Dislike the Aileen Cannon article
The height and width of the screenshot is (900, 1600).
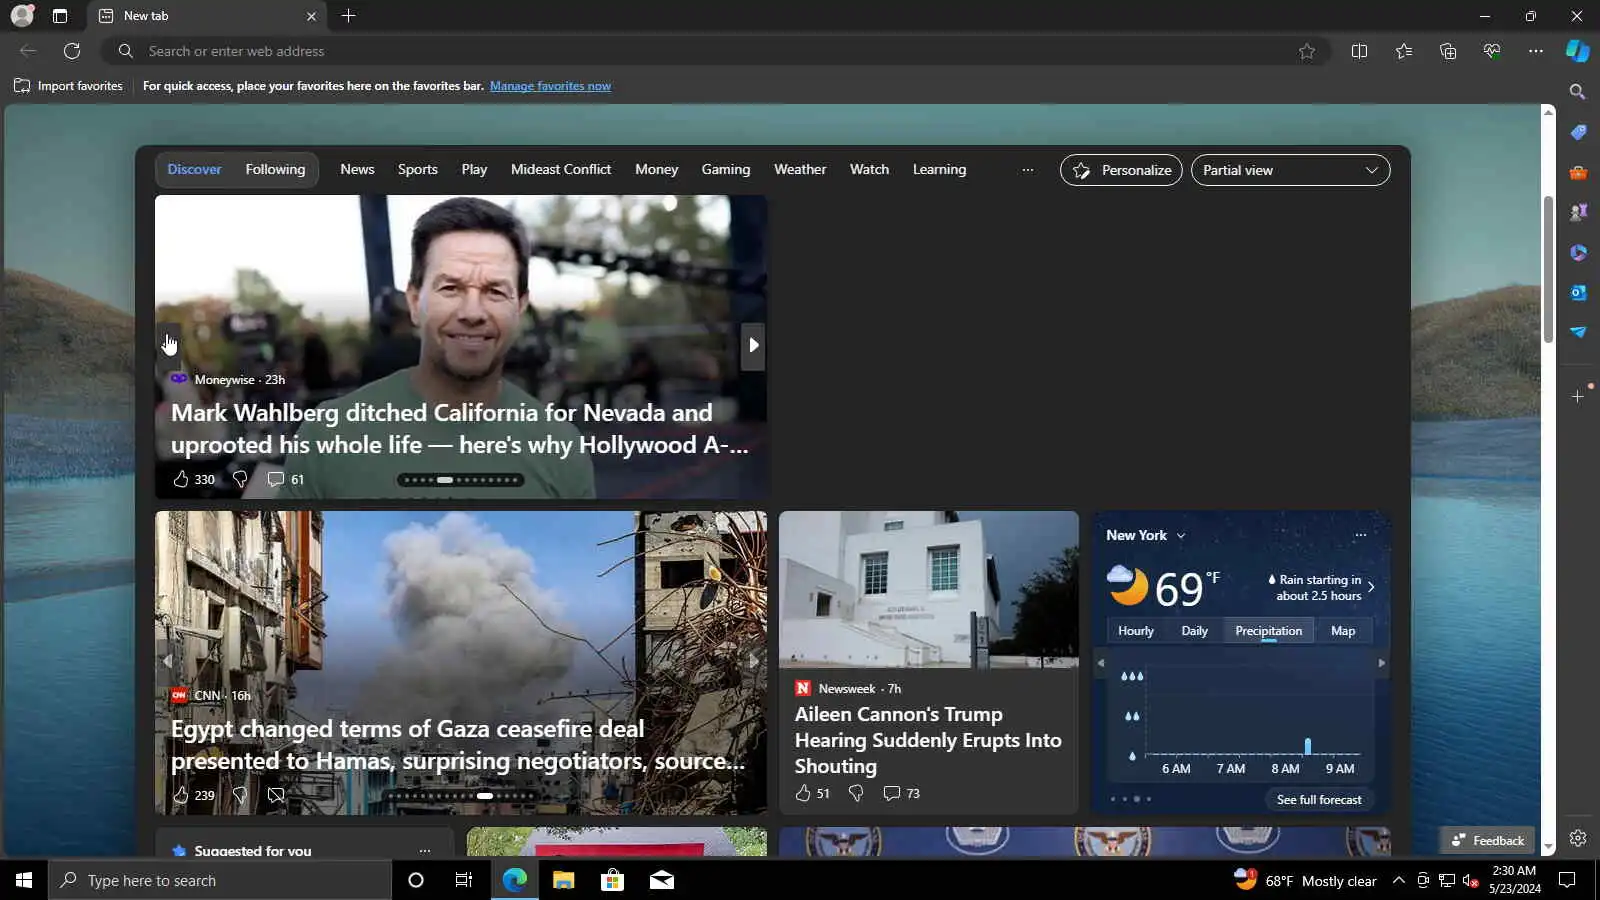click(856, 793)
